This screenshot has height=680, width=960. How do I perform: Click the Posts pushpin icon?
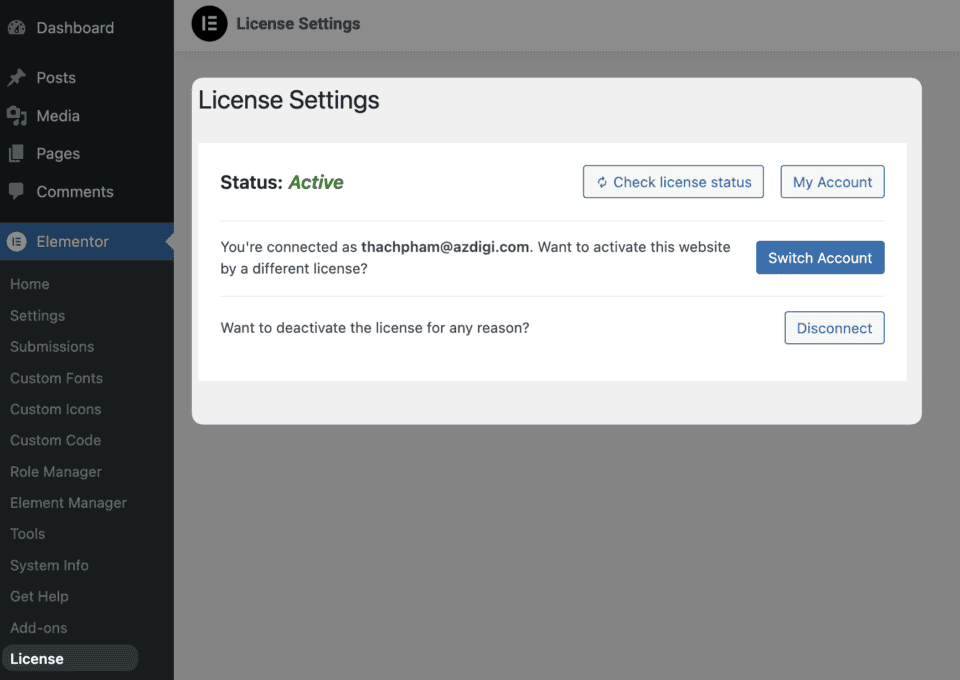click(16, 78)
